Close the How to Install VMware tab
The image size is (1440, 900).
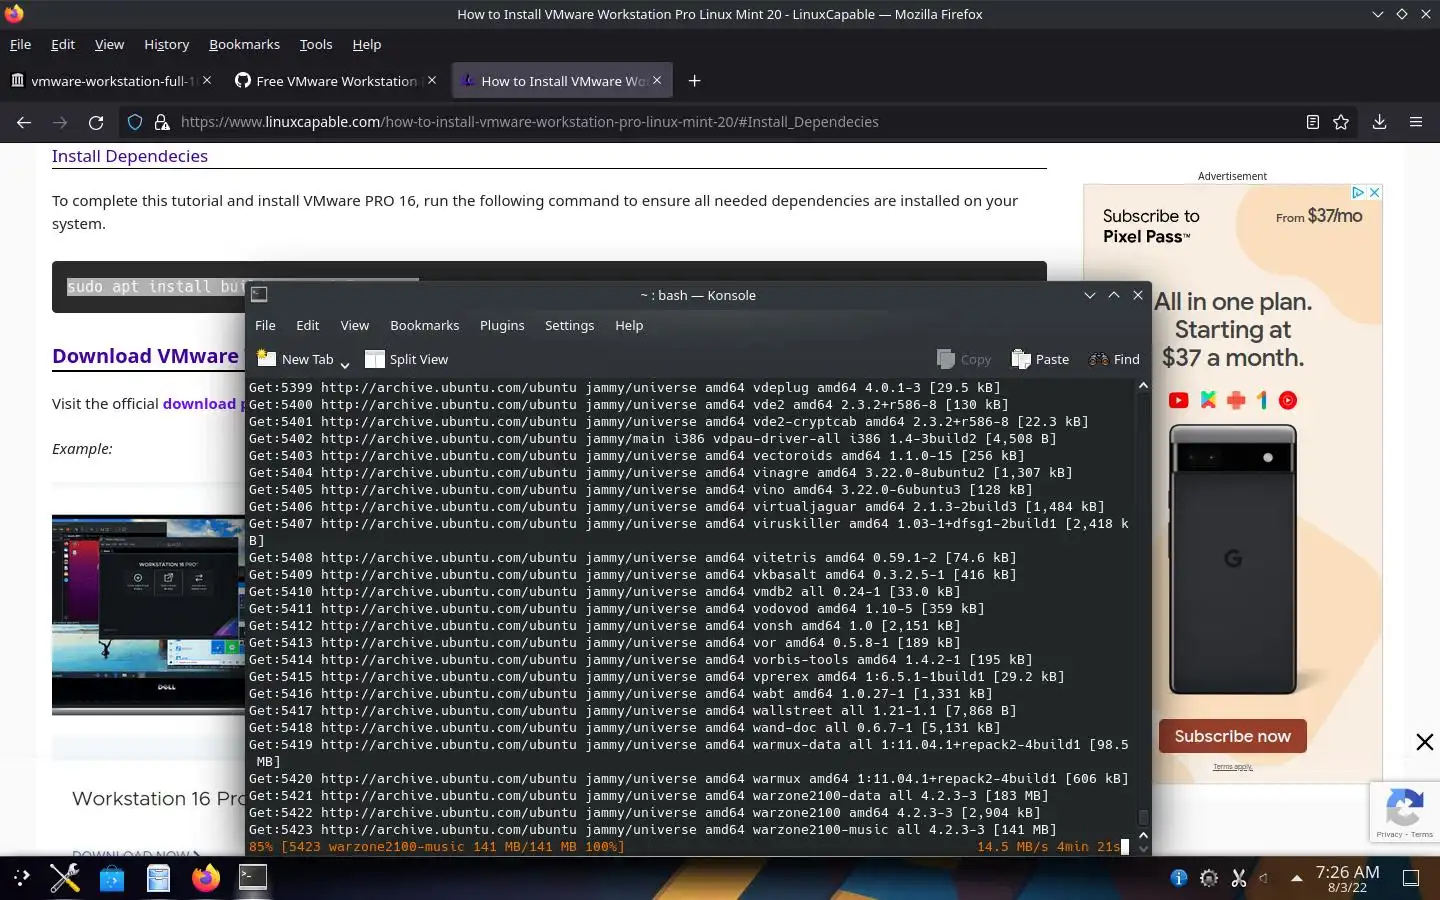click(x=657, y=80)
